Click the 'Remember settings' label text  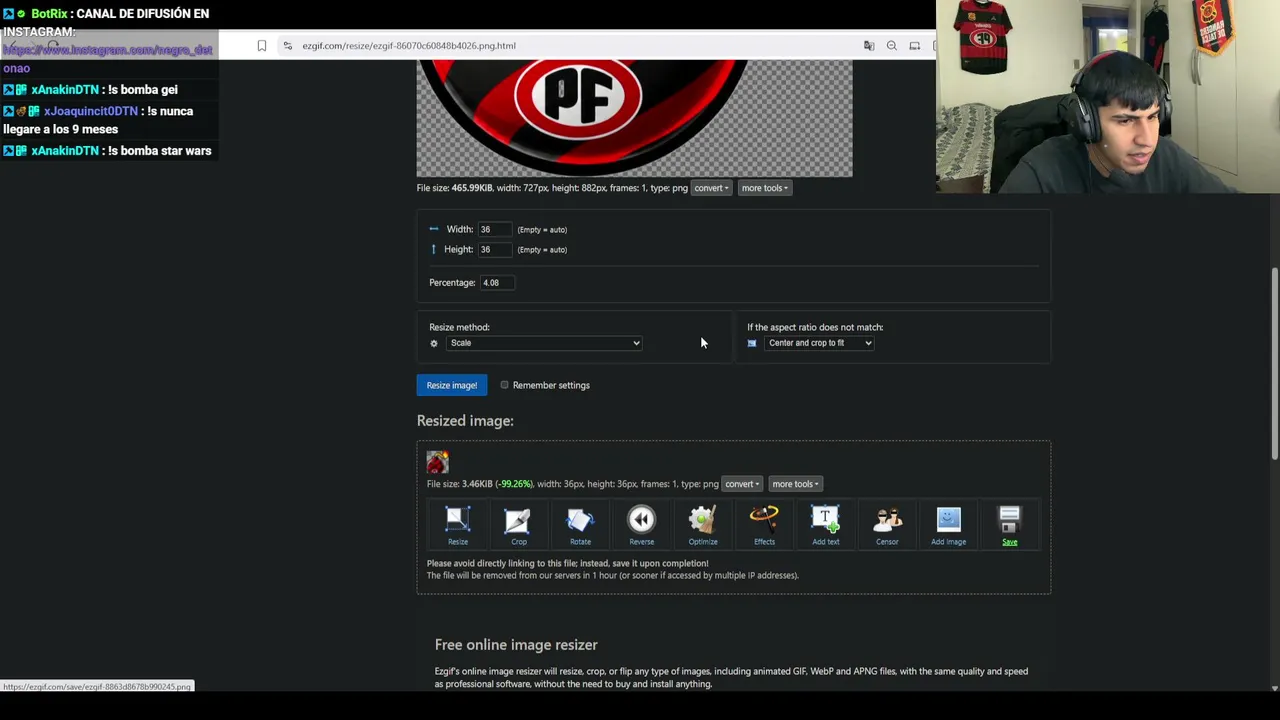point(551,385)
